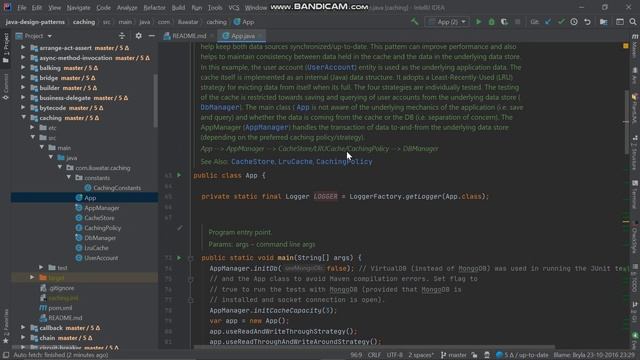Screen dimensions: 640x360
Task: Click the Stop square icon in the toolbar
Action: pyautogui.click(x=518, y=22)
